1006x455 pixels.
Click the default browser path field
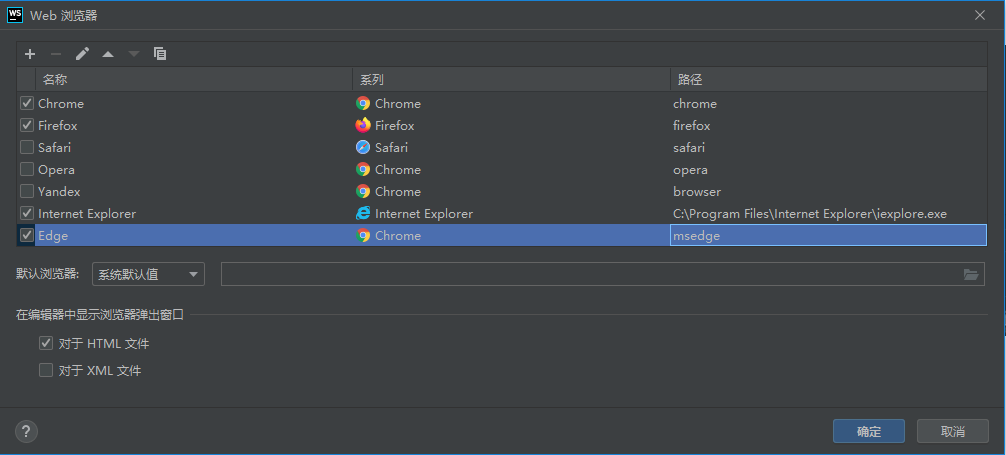(x=602, y=275)
